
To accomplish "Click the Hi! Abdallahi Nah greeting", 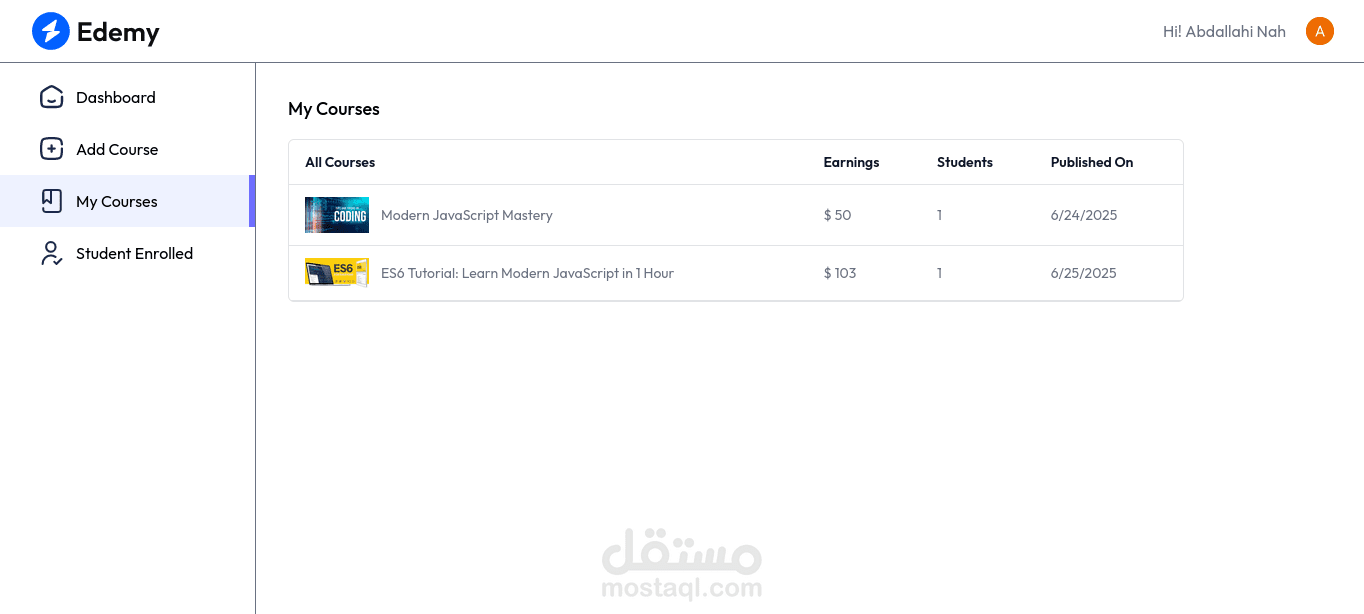I will pos(1224,32).
